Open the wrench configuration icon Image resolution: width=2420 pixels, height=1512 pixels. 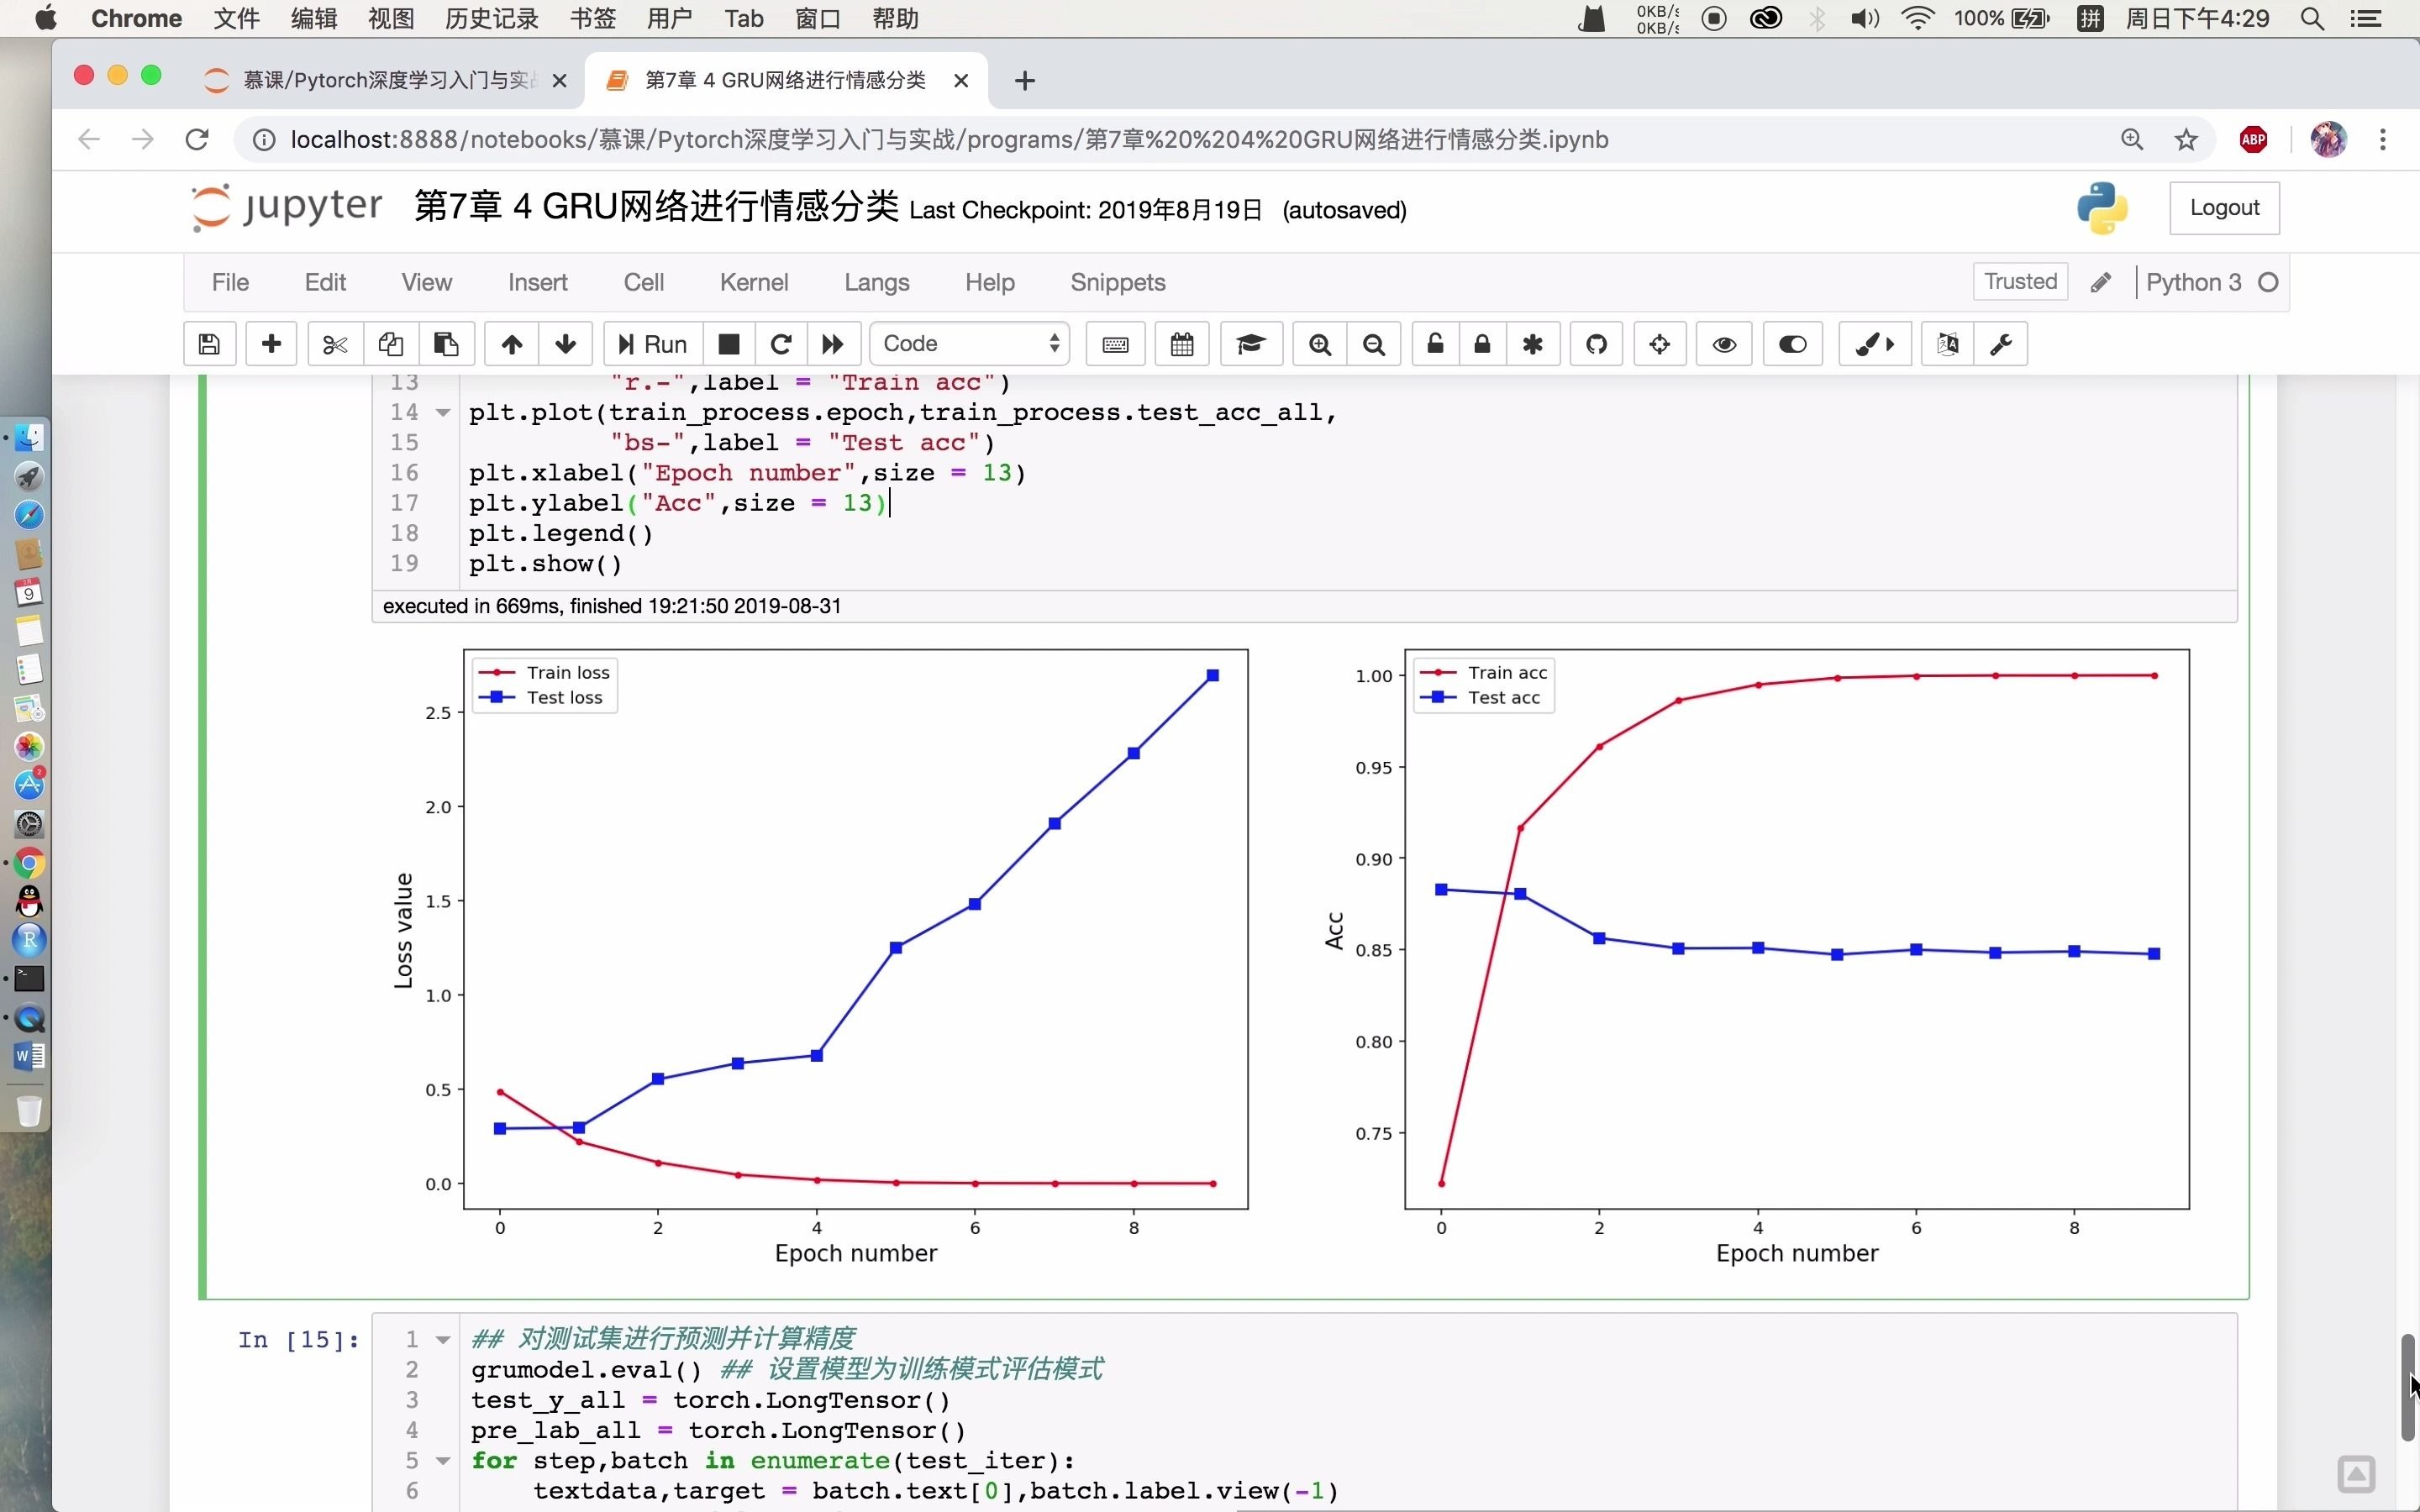[x=2001, y=344]
